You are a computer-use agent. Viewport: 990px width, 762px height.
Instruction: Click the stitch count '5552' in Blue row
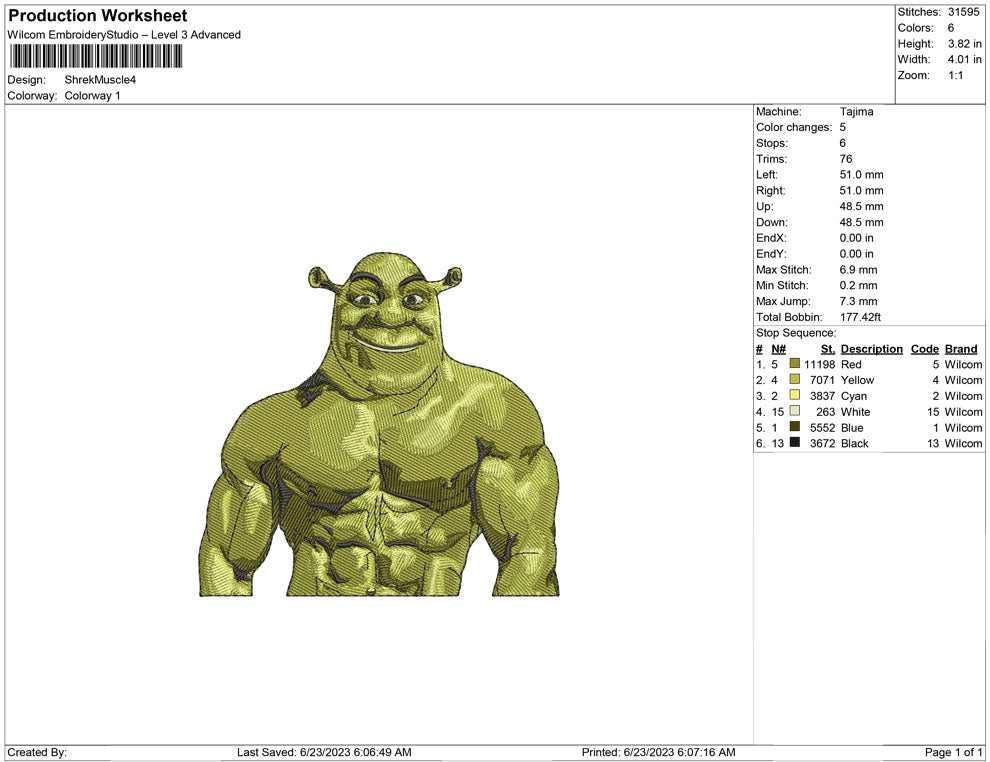pyautogui.click(x=822, y=427)
